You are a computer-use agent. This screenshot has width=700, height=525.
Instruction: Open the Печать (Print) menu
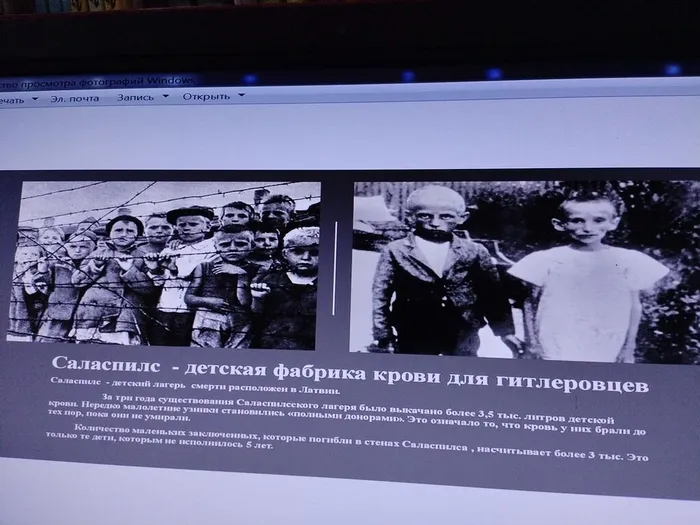pyautogui.click(x=12, y=100)
